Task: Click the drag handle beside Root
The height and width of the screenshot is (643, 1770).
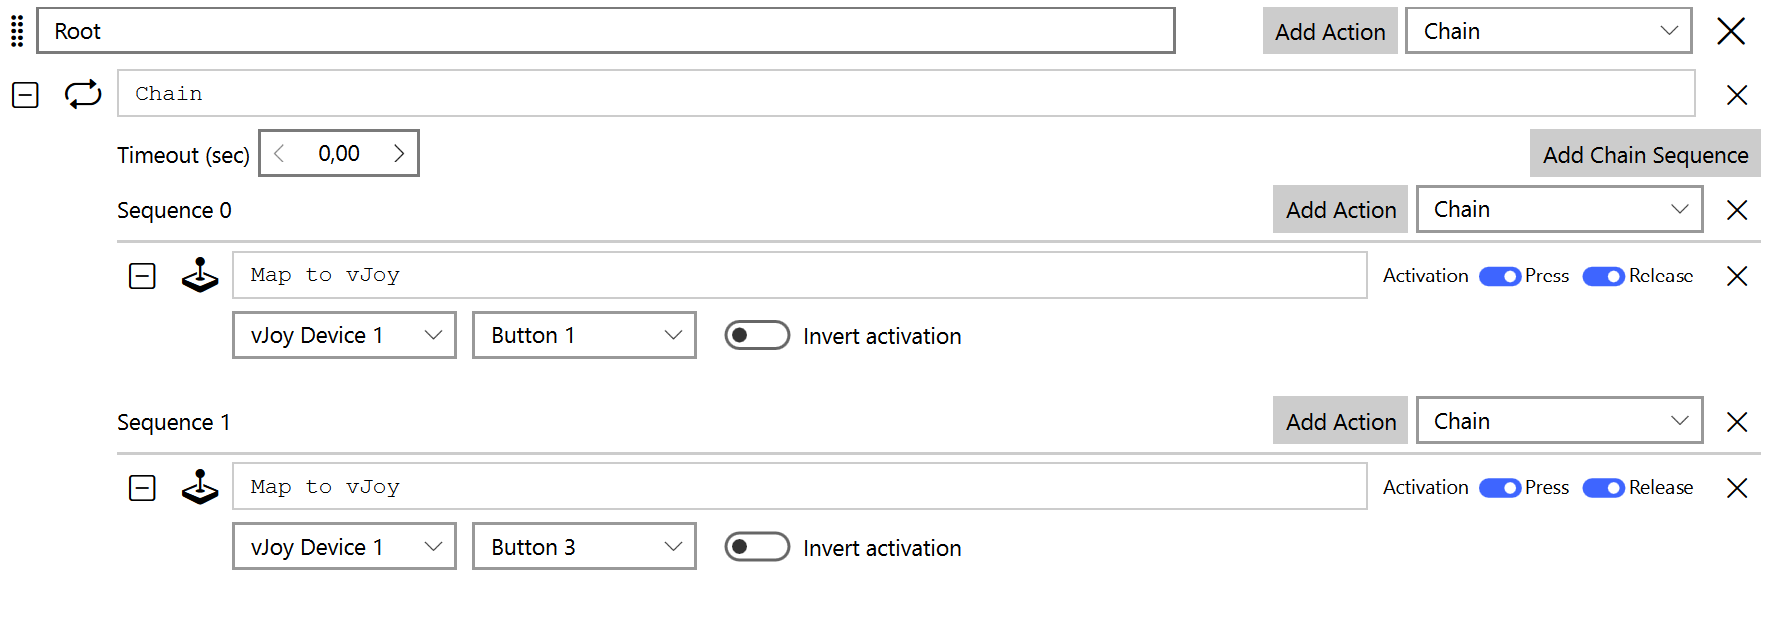Action: (x=17, y=31)
